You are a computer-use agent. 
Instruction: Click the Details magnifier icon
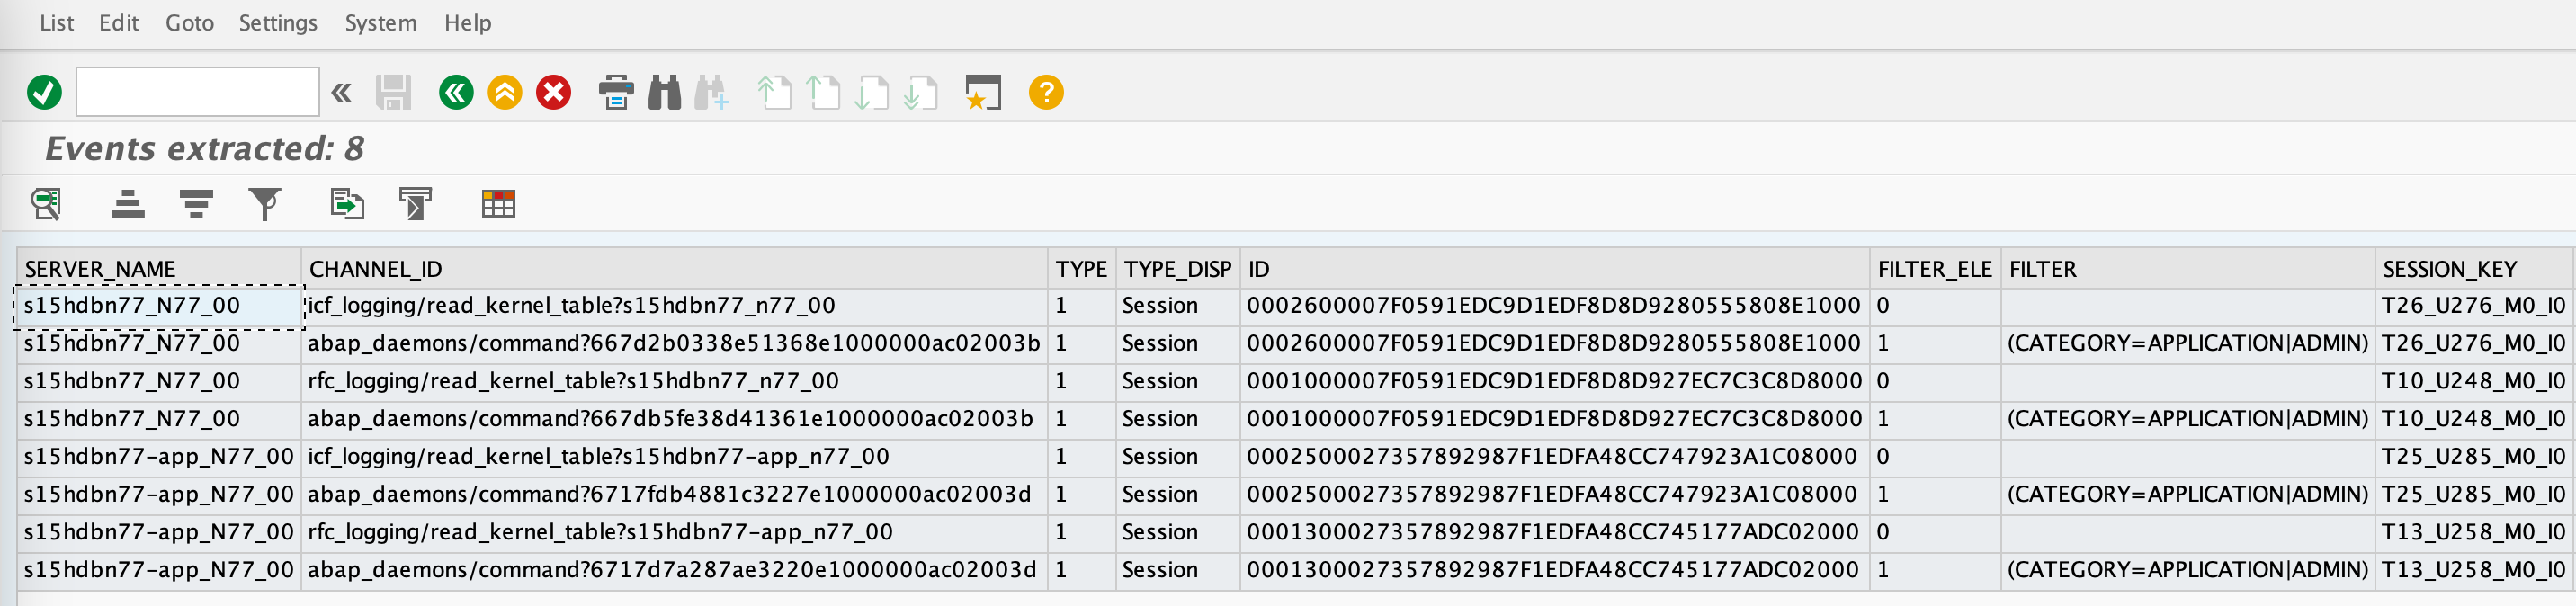pos(46,204)
